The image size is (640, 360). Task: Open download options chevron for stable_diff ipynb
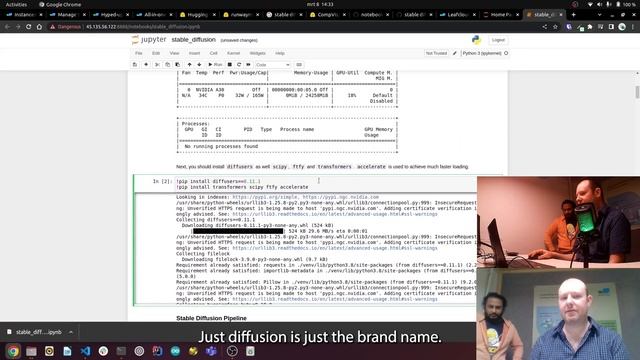pyautogui.click(x=71, y=332)
